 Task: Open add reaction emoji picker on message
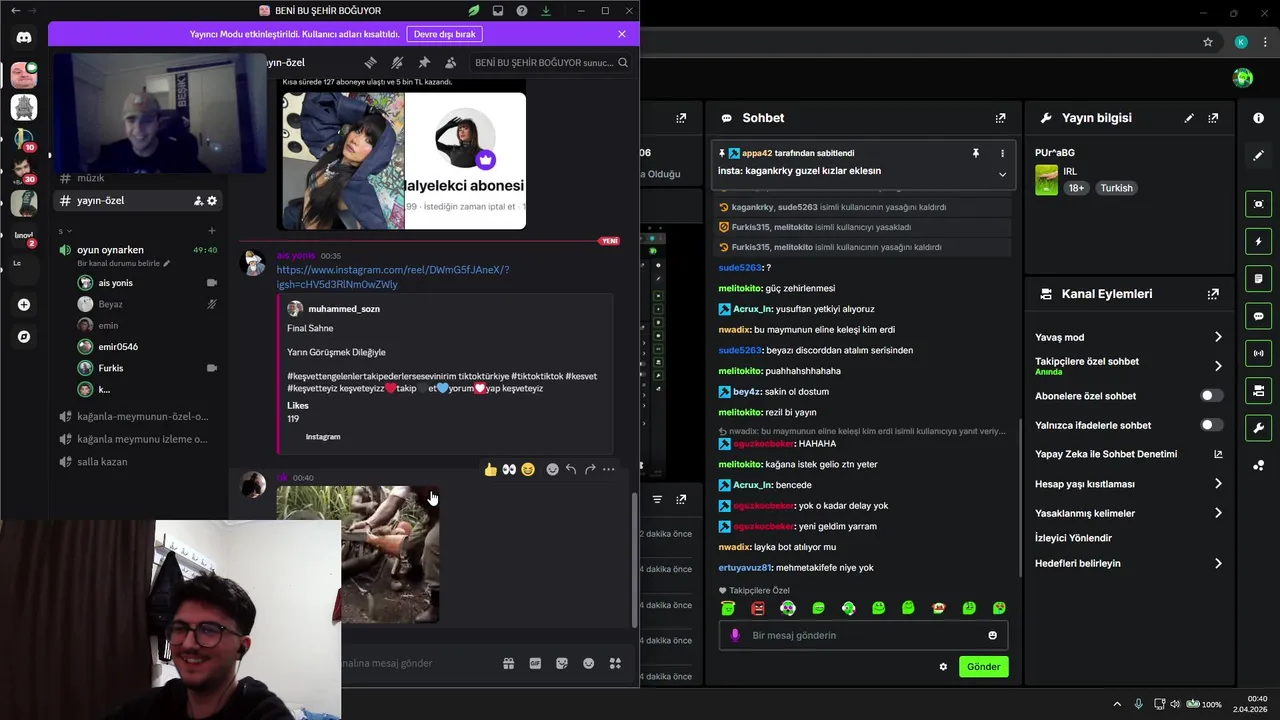552,469
